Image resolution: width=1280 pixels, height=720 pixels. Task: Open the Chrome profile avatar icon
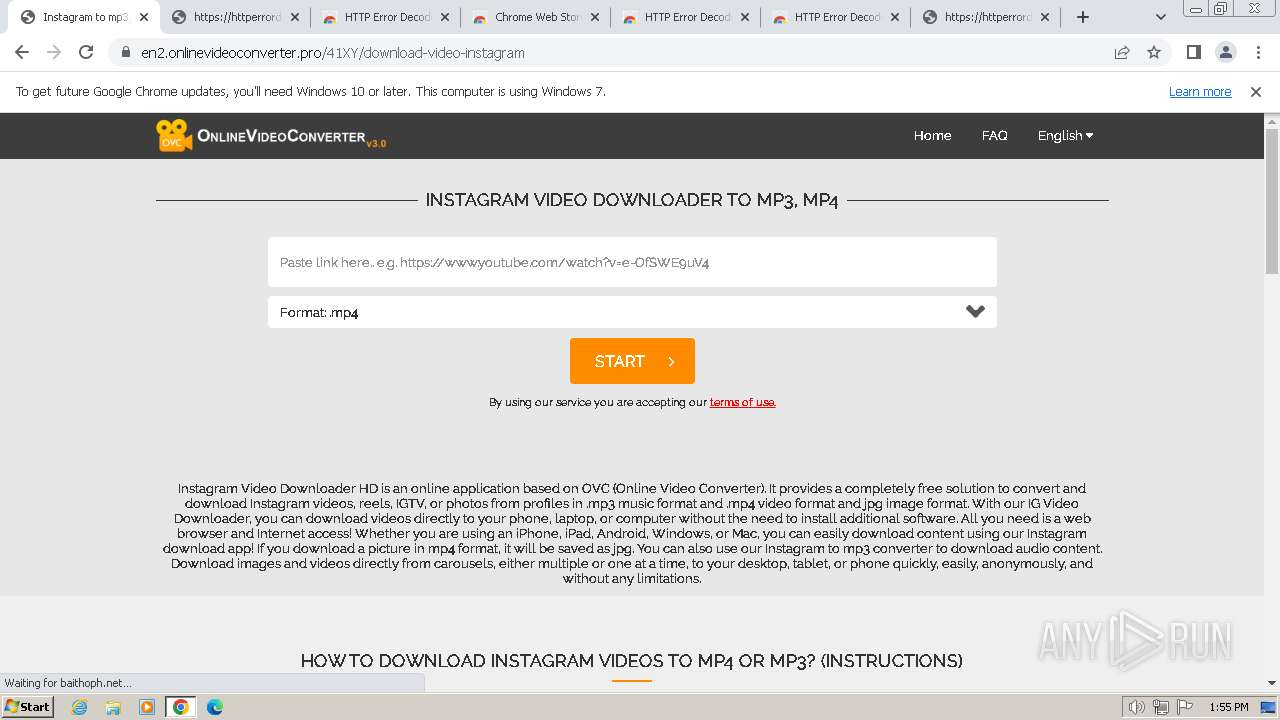pyautogui.click(x=1225, y=52)
